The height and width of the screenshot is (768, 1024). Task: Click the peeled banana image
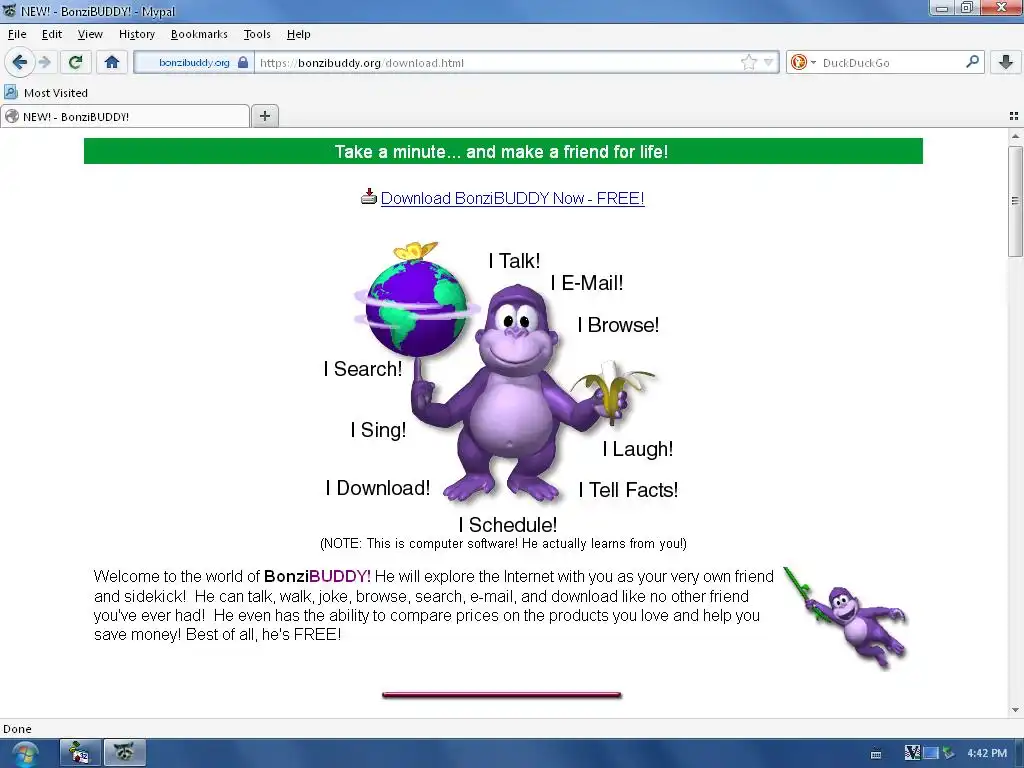click(613, 391)
